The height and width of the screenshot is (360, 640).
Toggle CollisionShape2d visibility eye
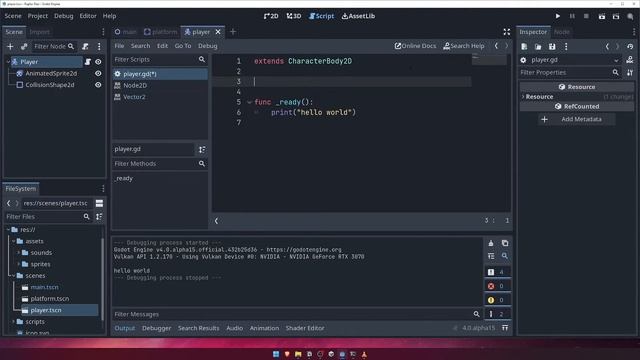pyautogui.click(x=98, y=85)
